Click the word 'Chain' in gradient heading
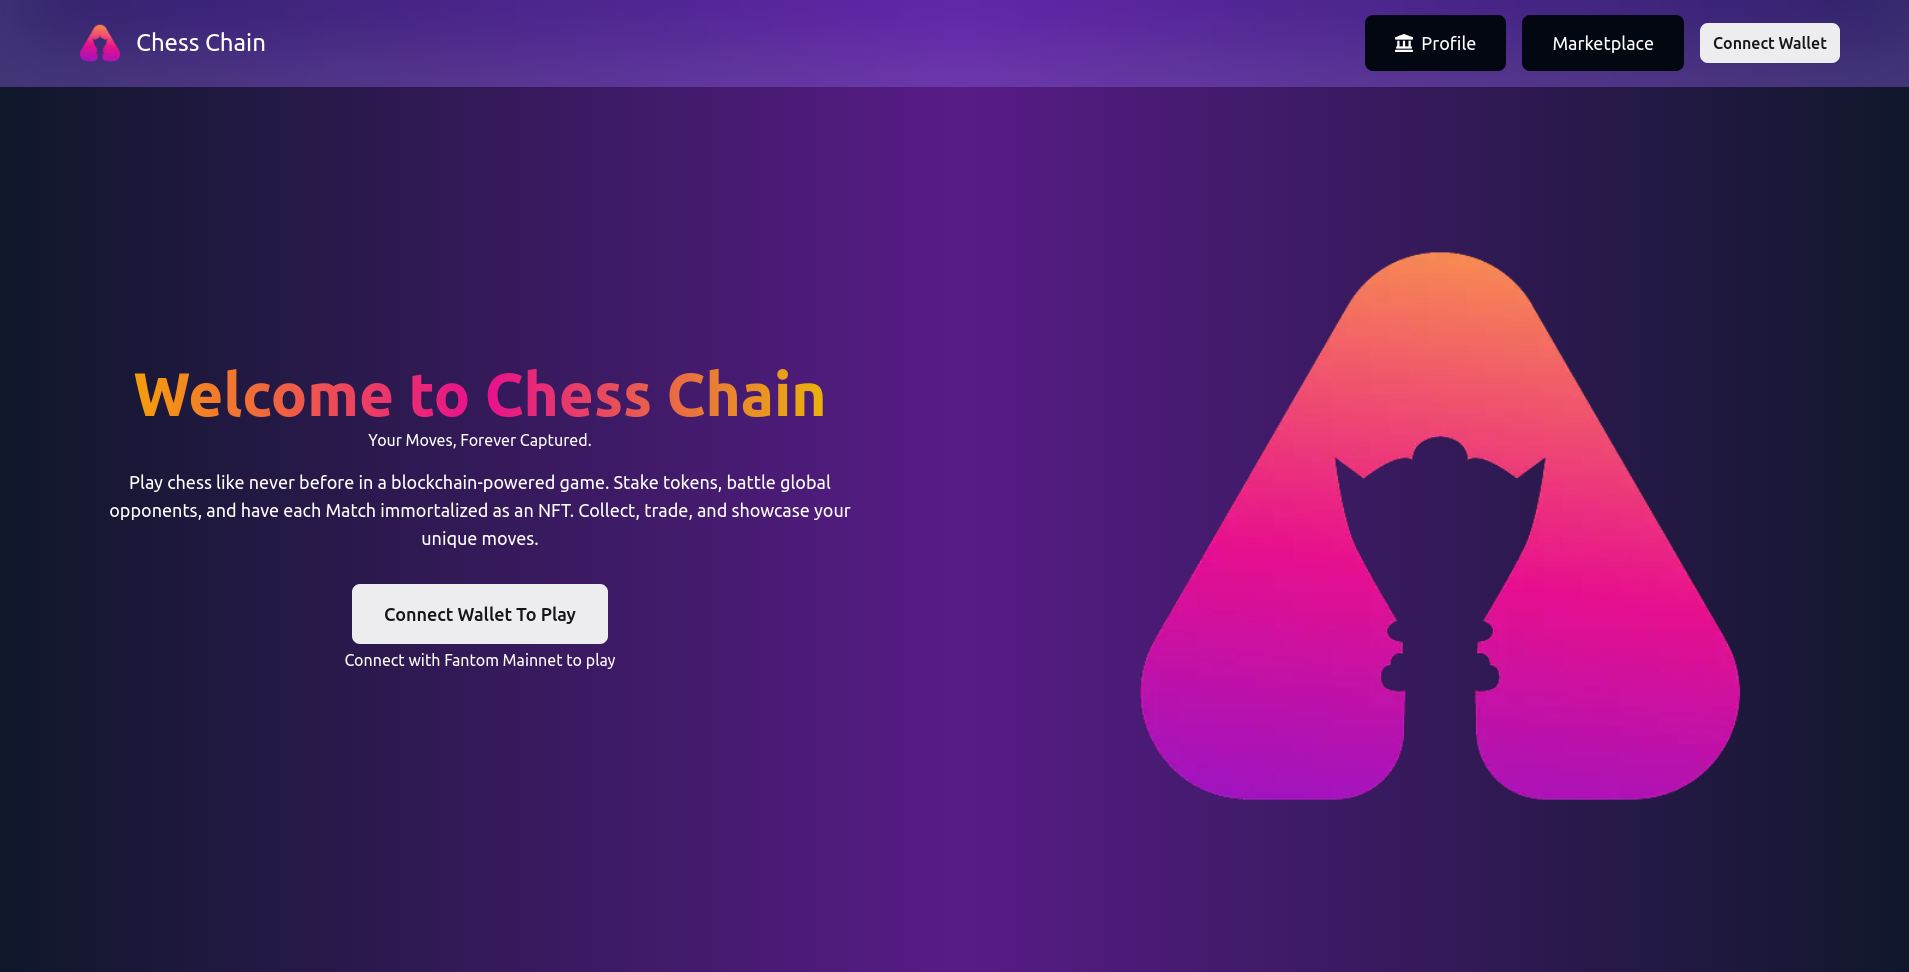This screenshot has height=972, width=1909. [746, 394]
